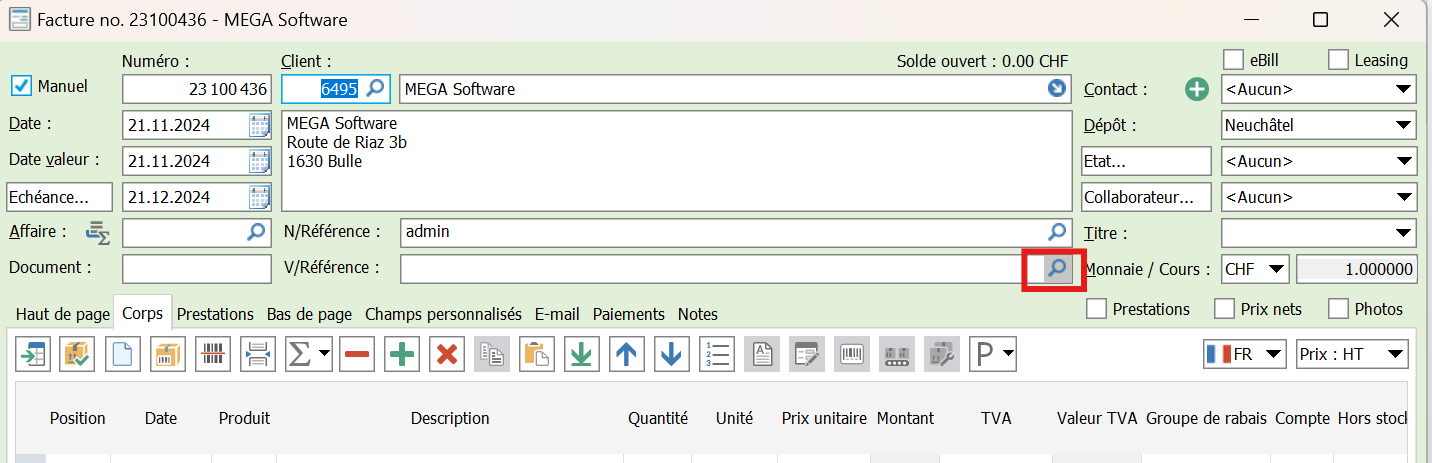Click the paste clipboard toolbar icon
This screenshot has width=1432, height=463.
[537, 354]
